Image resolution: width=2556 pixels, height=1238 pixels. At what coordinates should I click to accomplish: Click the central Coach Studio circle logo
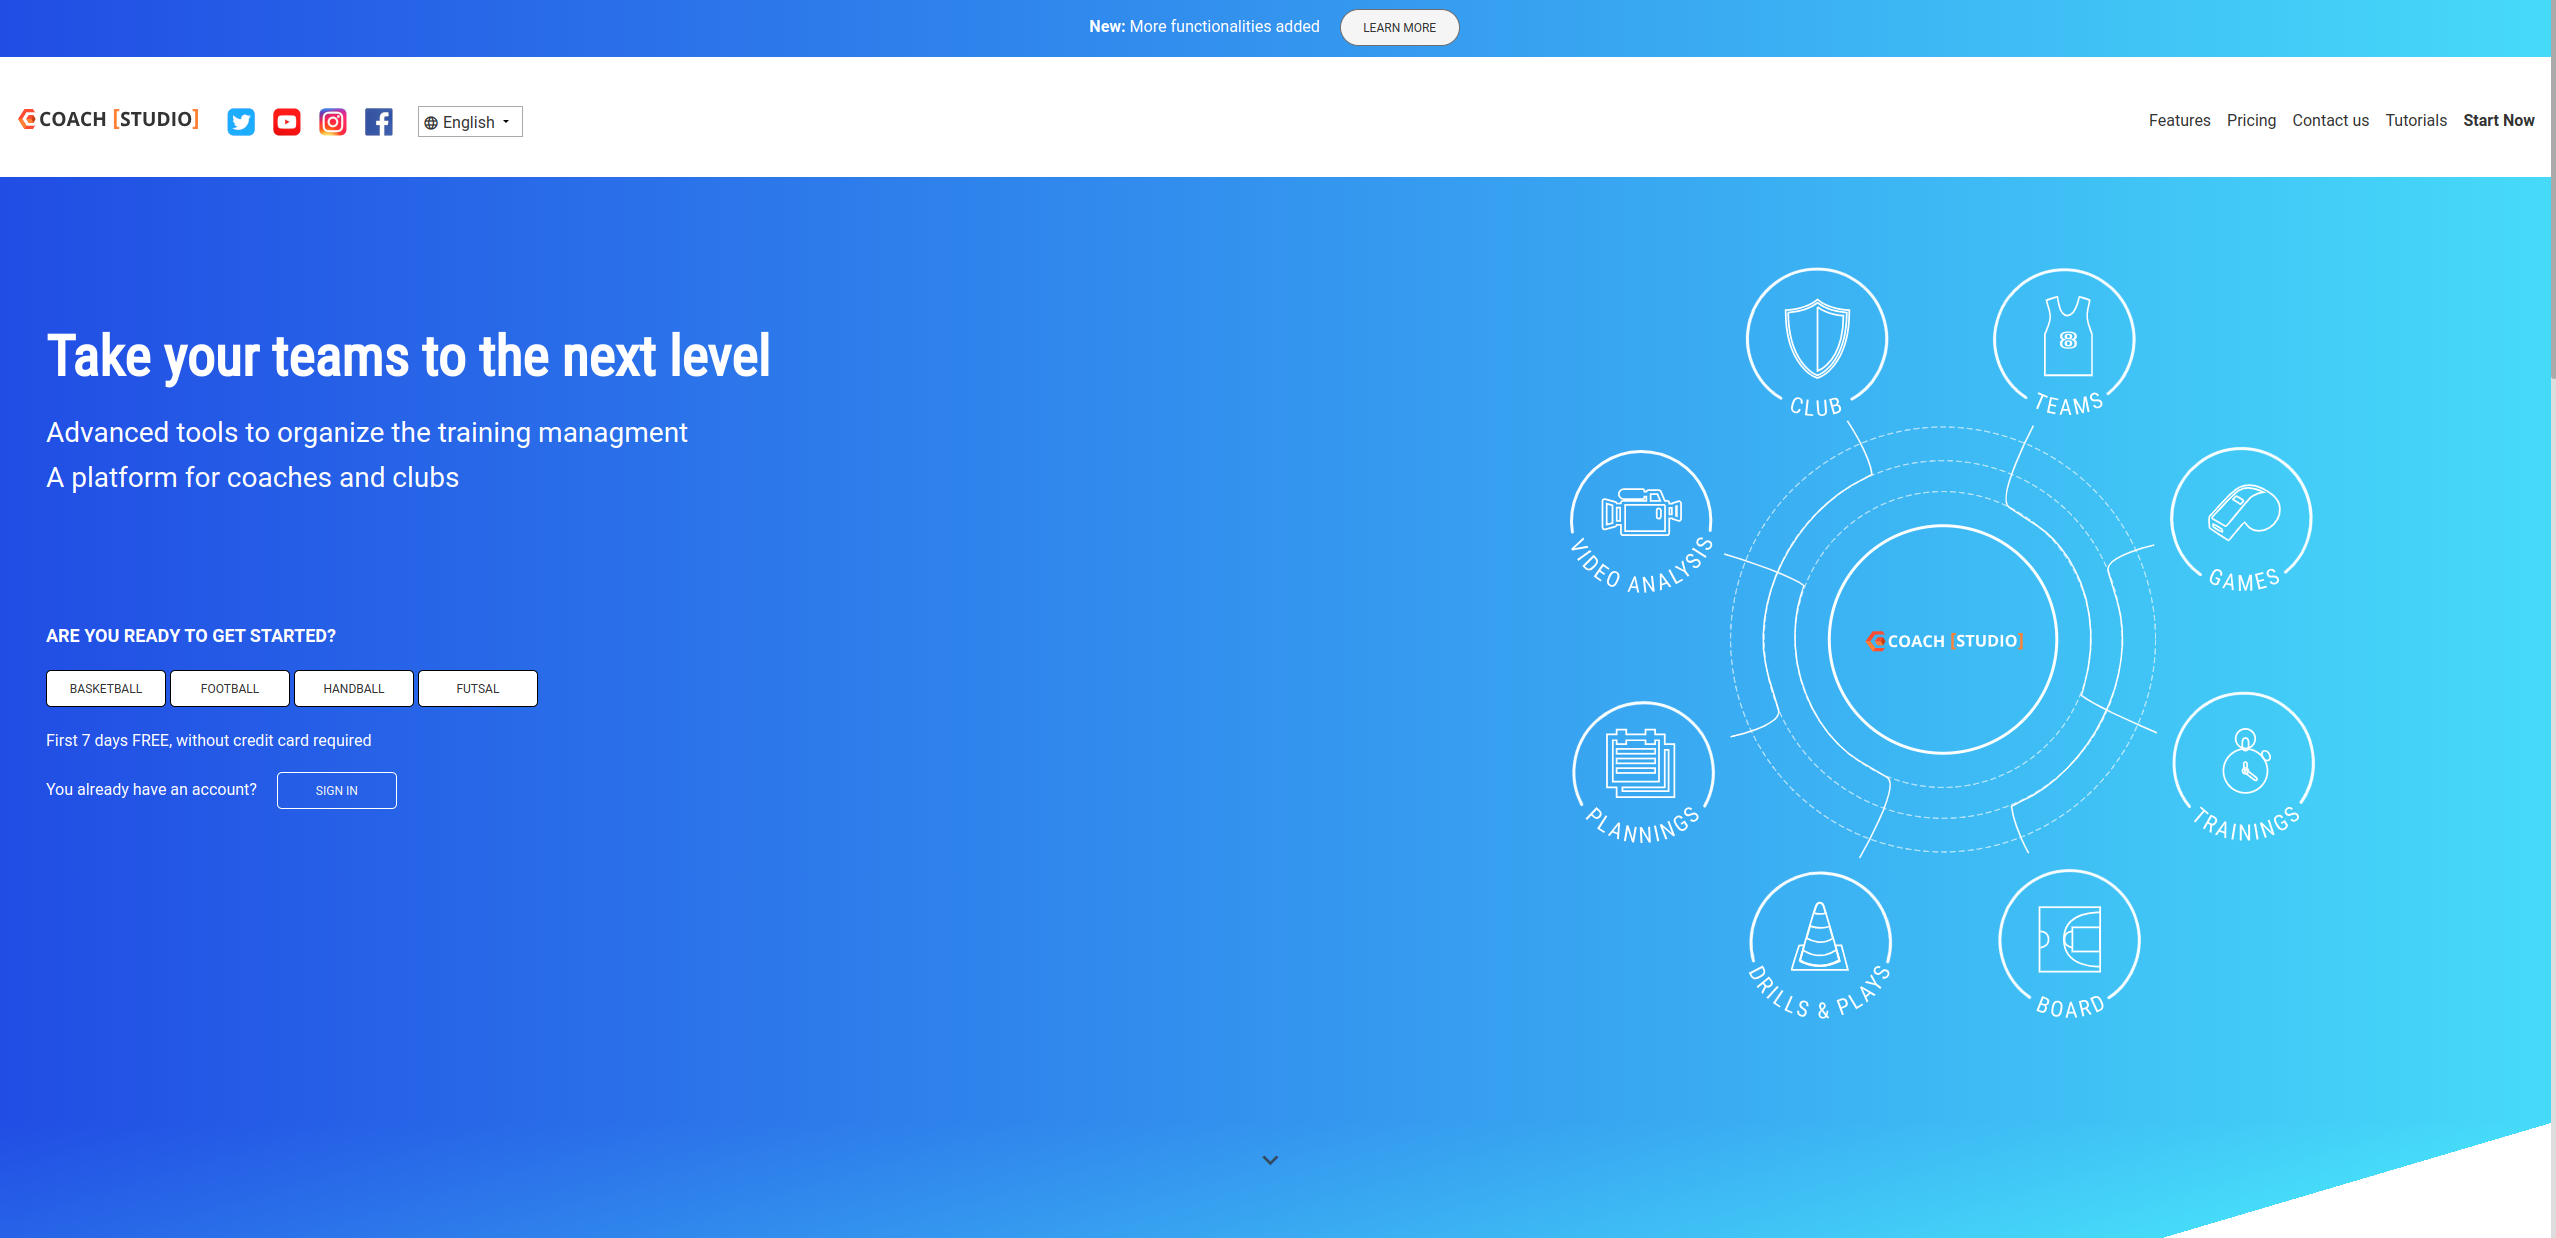pyautogui.click(x=1943, y=640)
